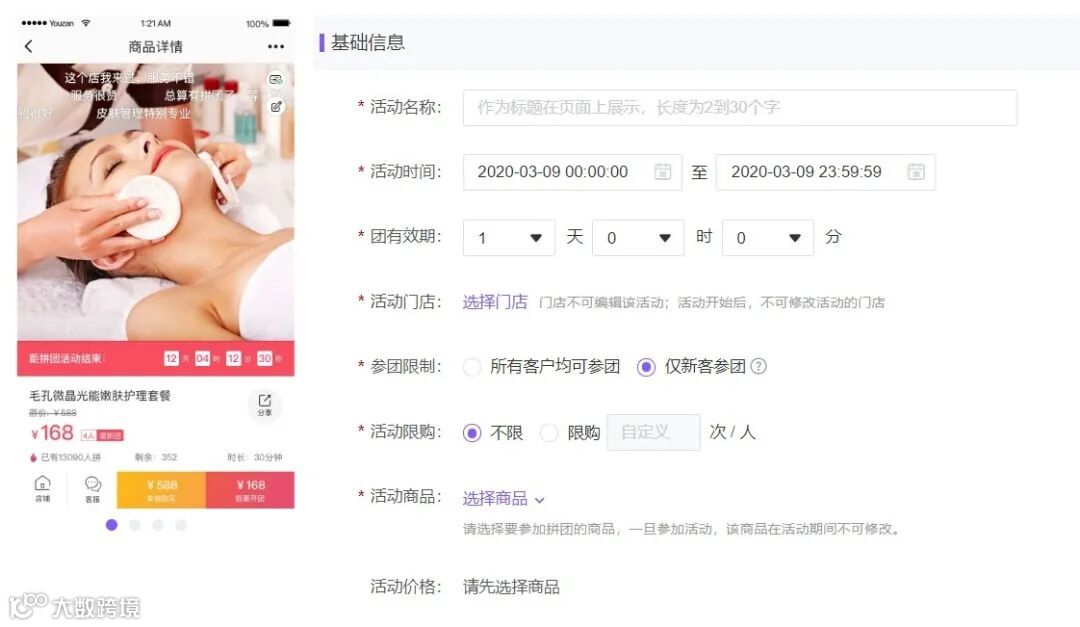Choose the 限购 purchase limit option
Image resolution: width=1080 pixels, height=627 pixels.
click(549, 433)
